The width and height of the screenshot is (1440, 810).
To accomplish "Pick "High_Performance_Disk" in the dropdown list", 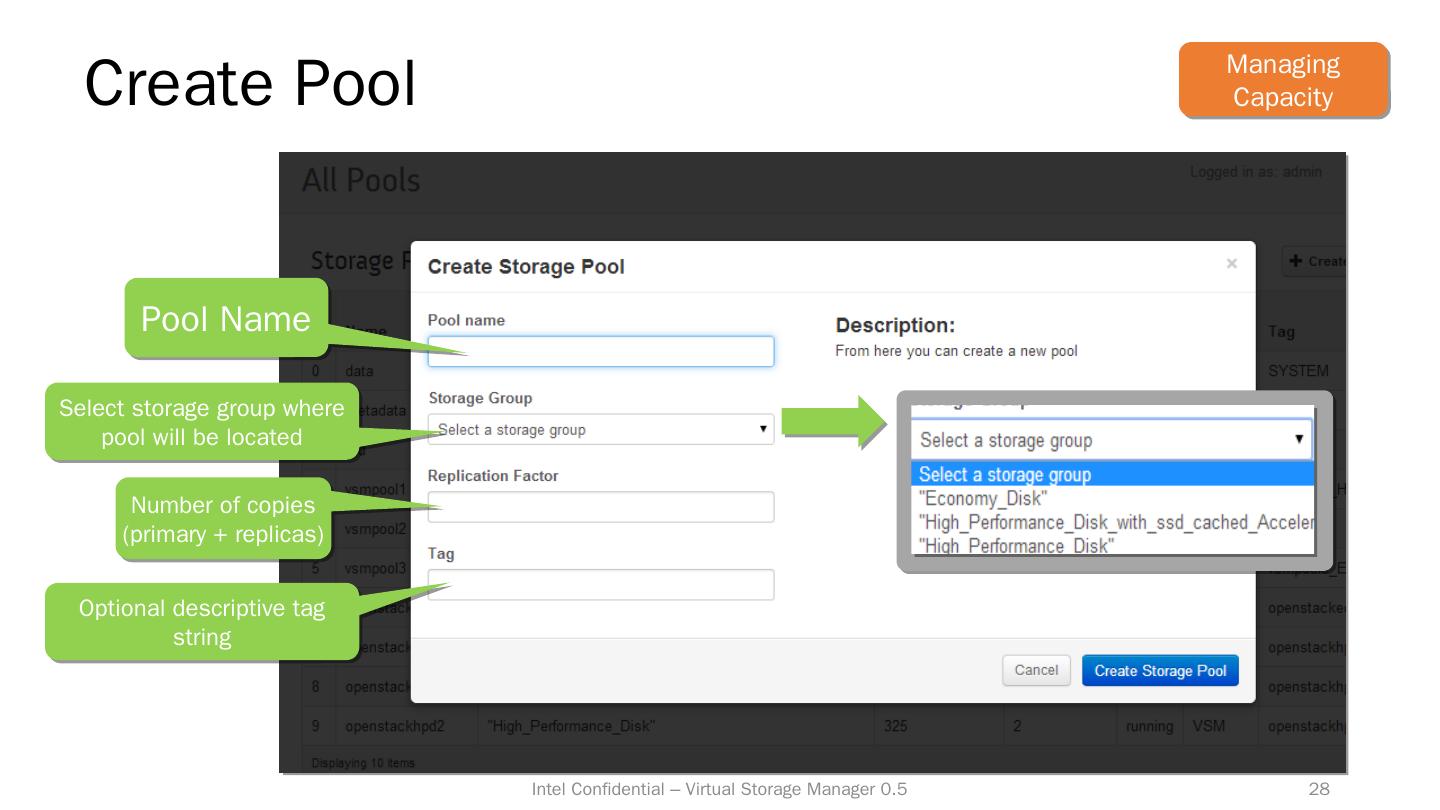I will (x=1016, y=546).
